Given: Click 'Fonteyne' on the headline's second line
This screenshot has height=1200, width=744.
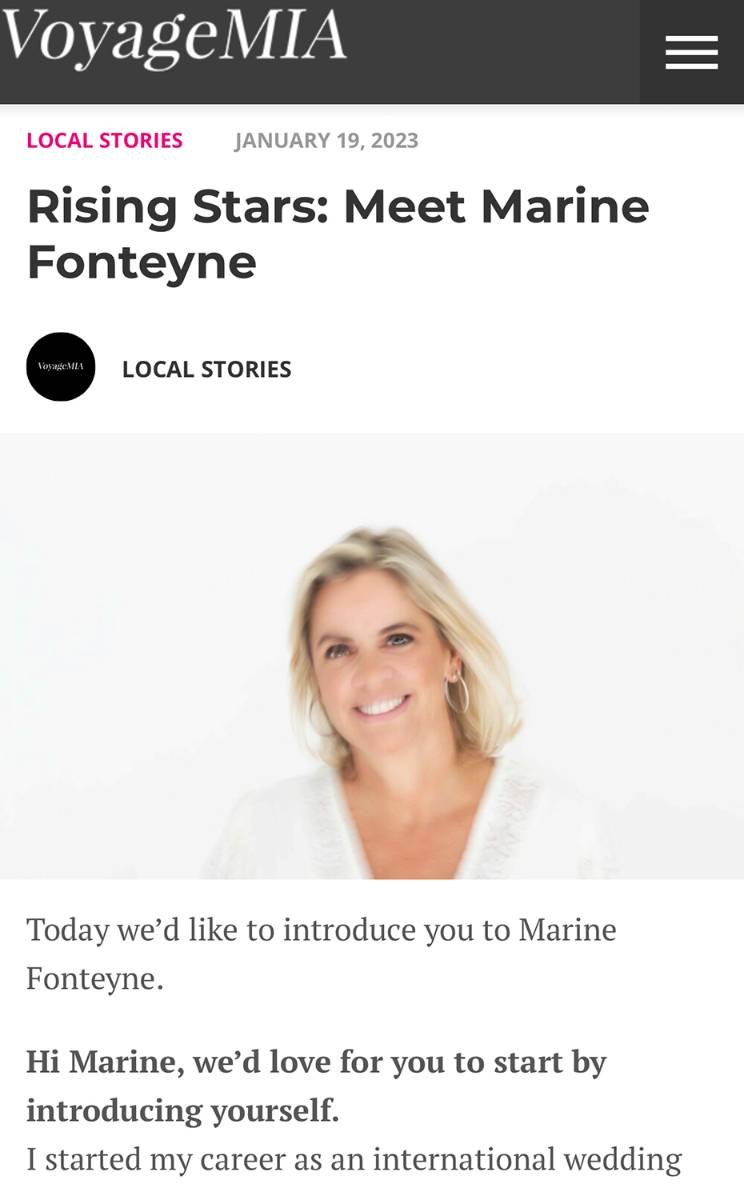Looking at the screenshot, I should [141, 262].
